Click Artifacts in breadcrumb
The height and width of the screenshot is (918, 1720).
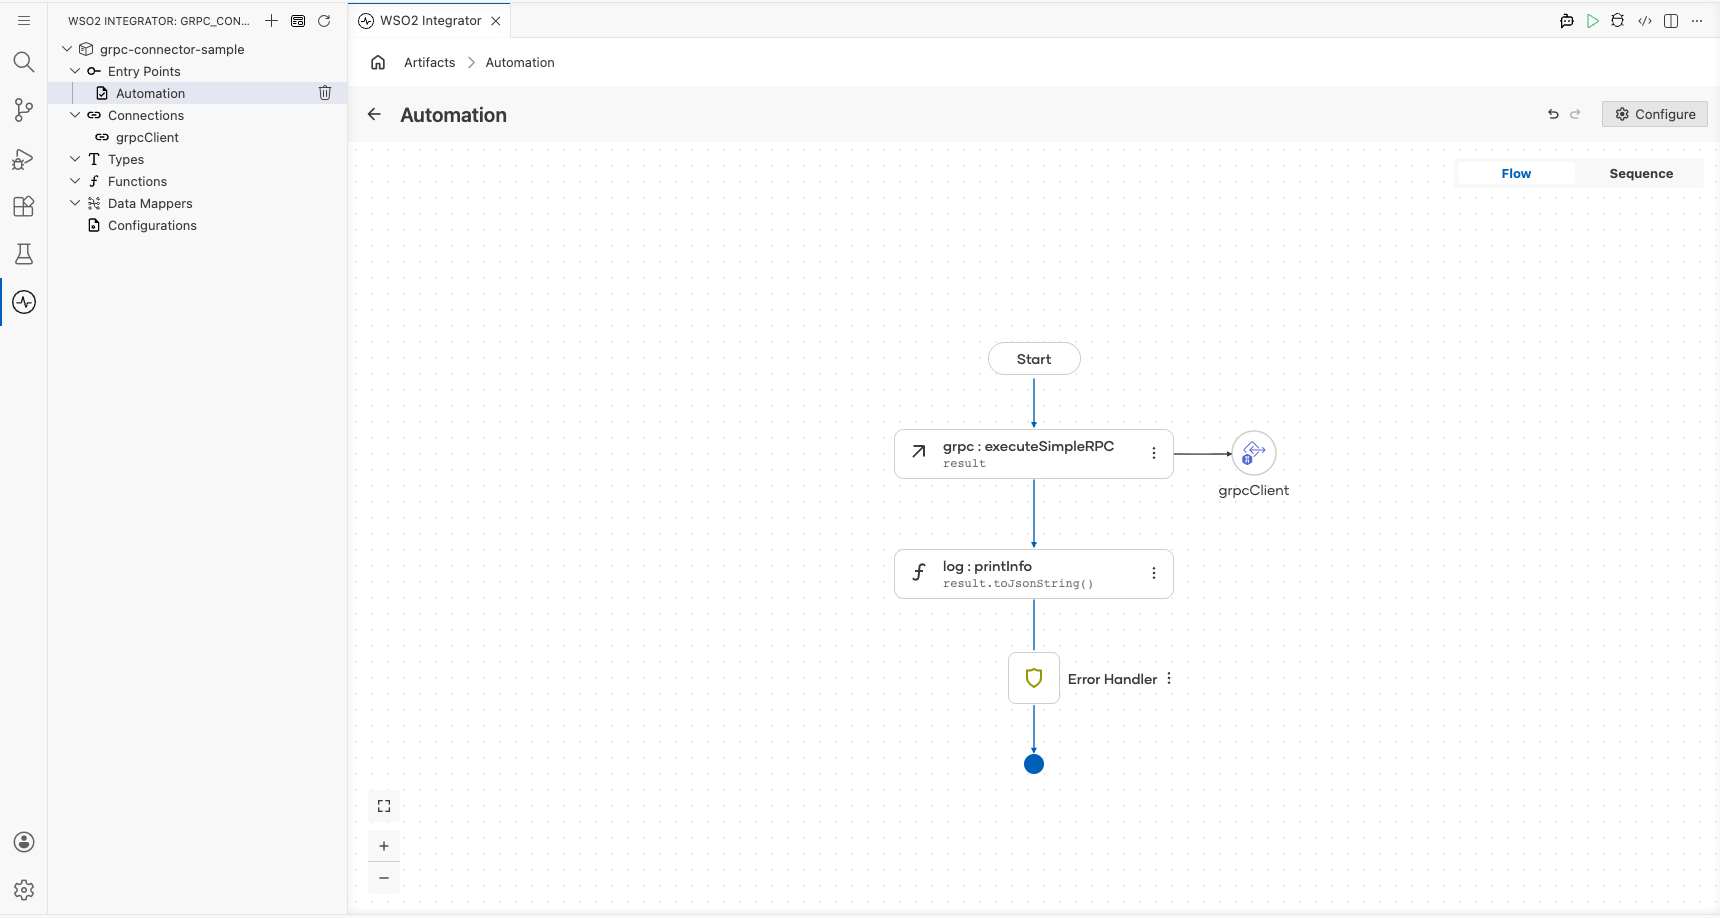pos(430,62)
